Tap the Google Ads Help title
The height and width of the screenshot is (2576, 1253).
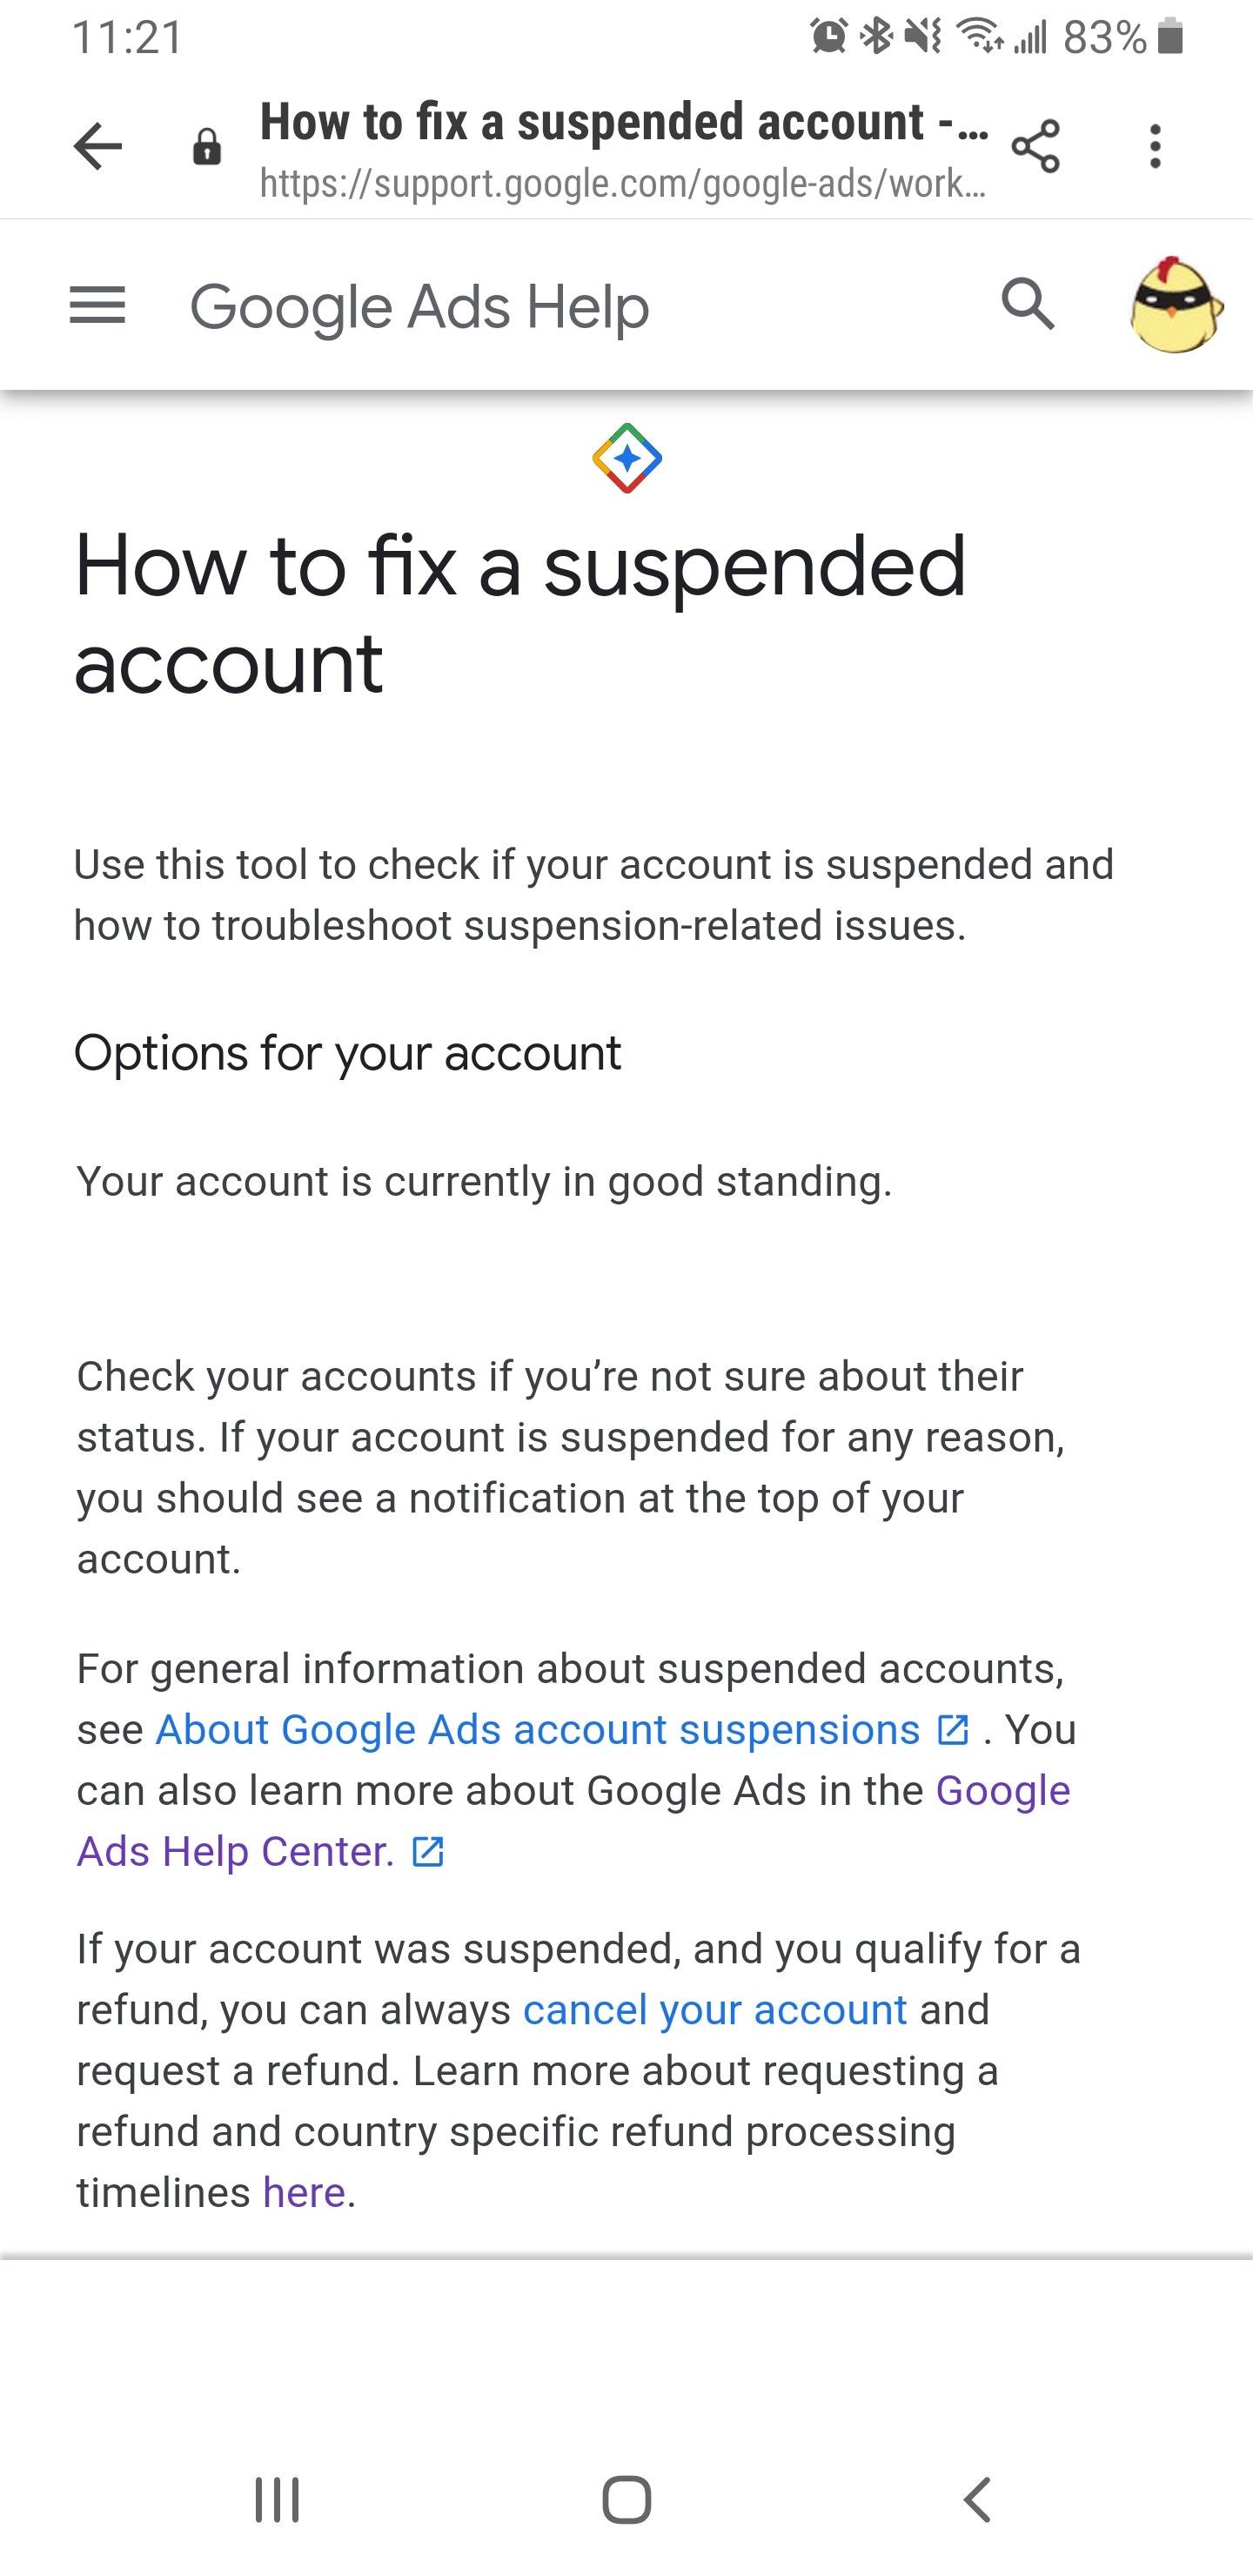419,306
